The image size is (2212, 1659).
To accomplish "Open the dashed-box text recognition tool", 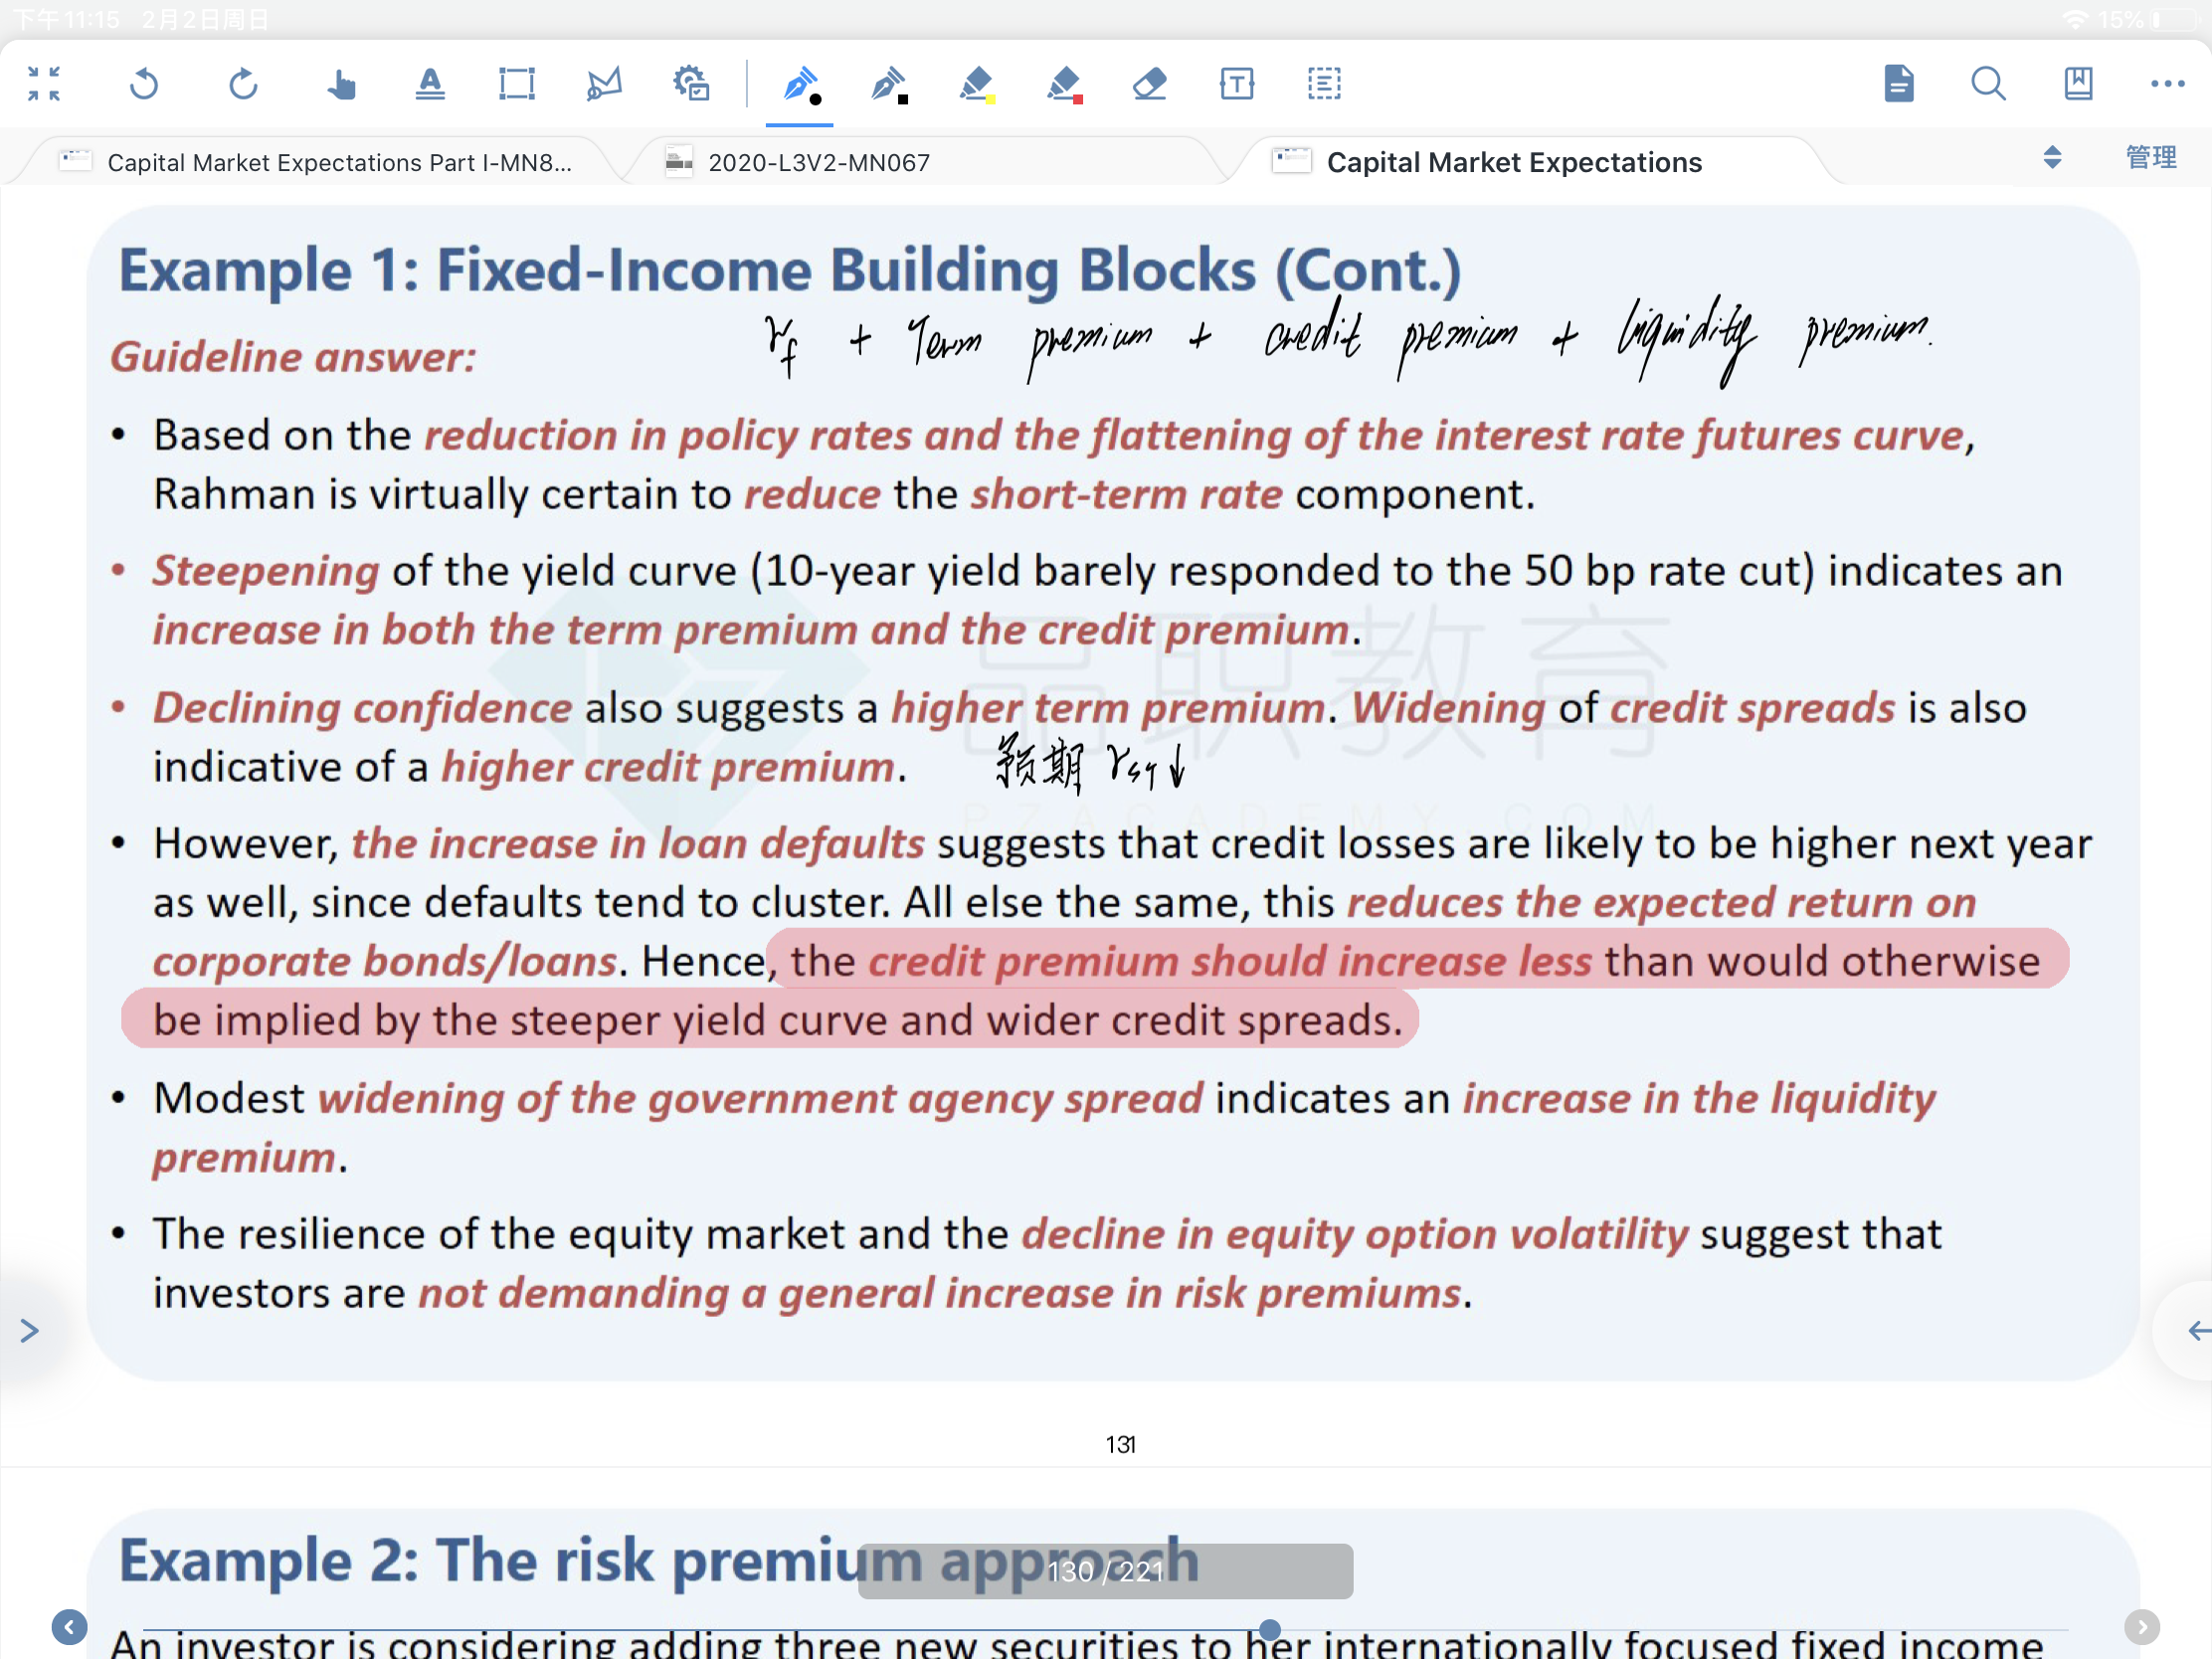I will pyautogui.click(x=1324, y=84).
